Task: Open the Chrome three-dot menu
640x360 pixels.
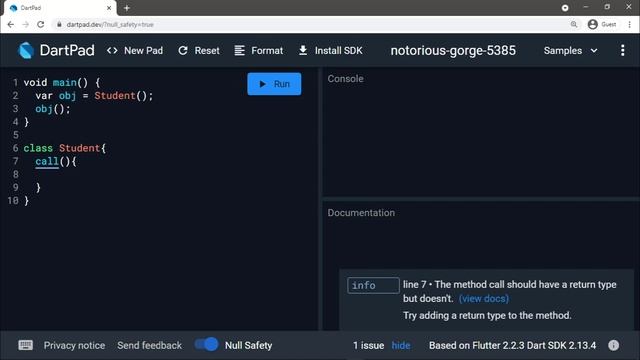Action: [629, 24]
